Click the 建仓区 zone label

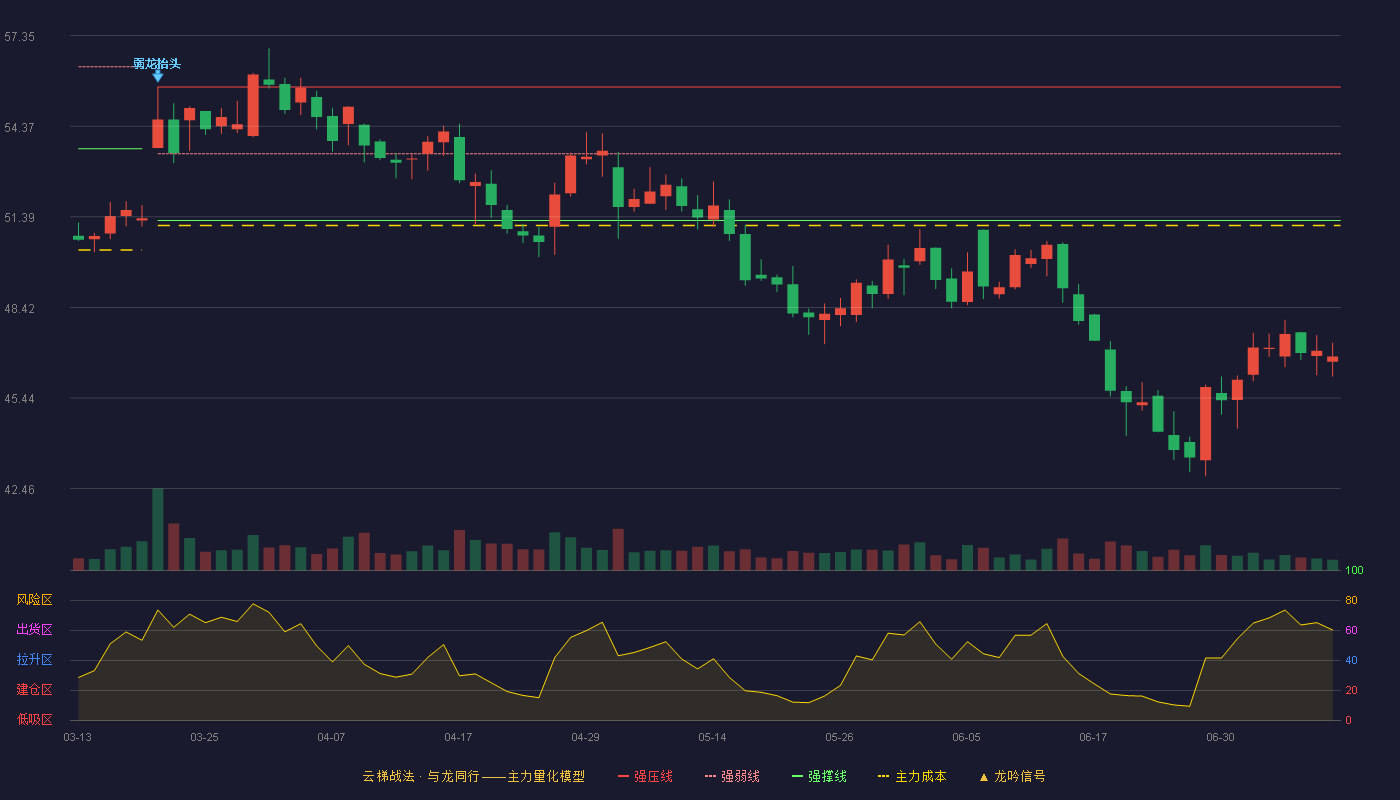(x=34, y=690)
